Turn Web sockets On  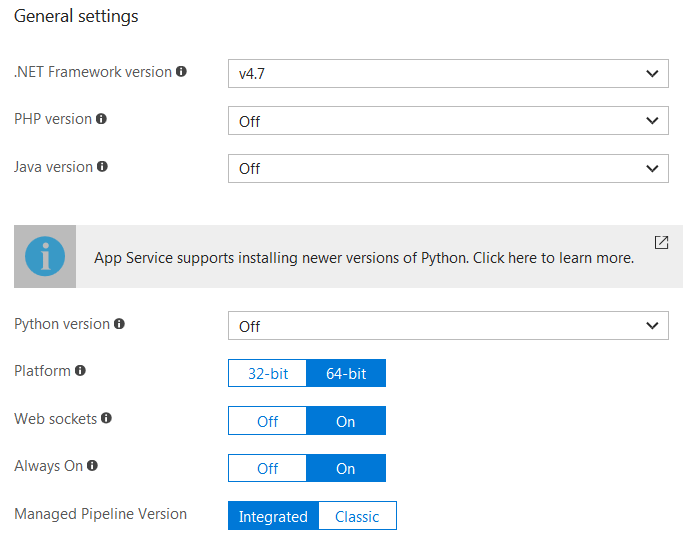point(346,421)
